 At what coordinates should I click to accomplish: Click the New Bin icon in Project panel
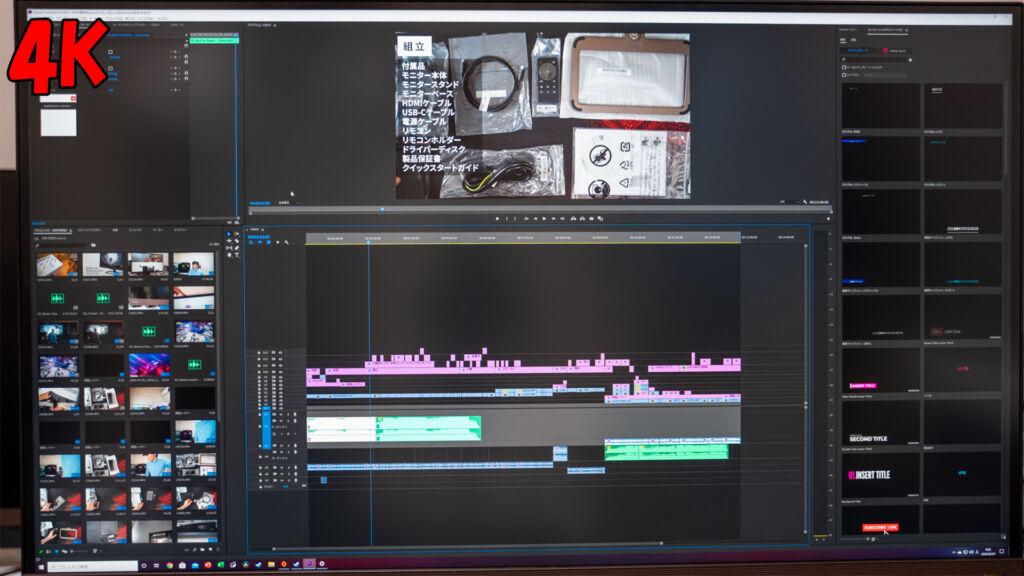202,550
